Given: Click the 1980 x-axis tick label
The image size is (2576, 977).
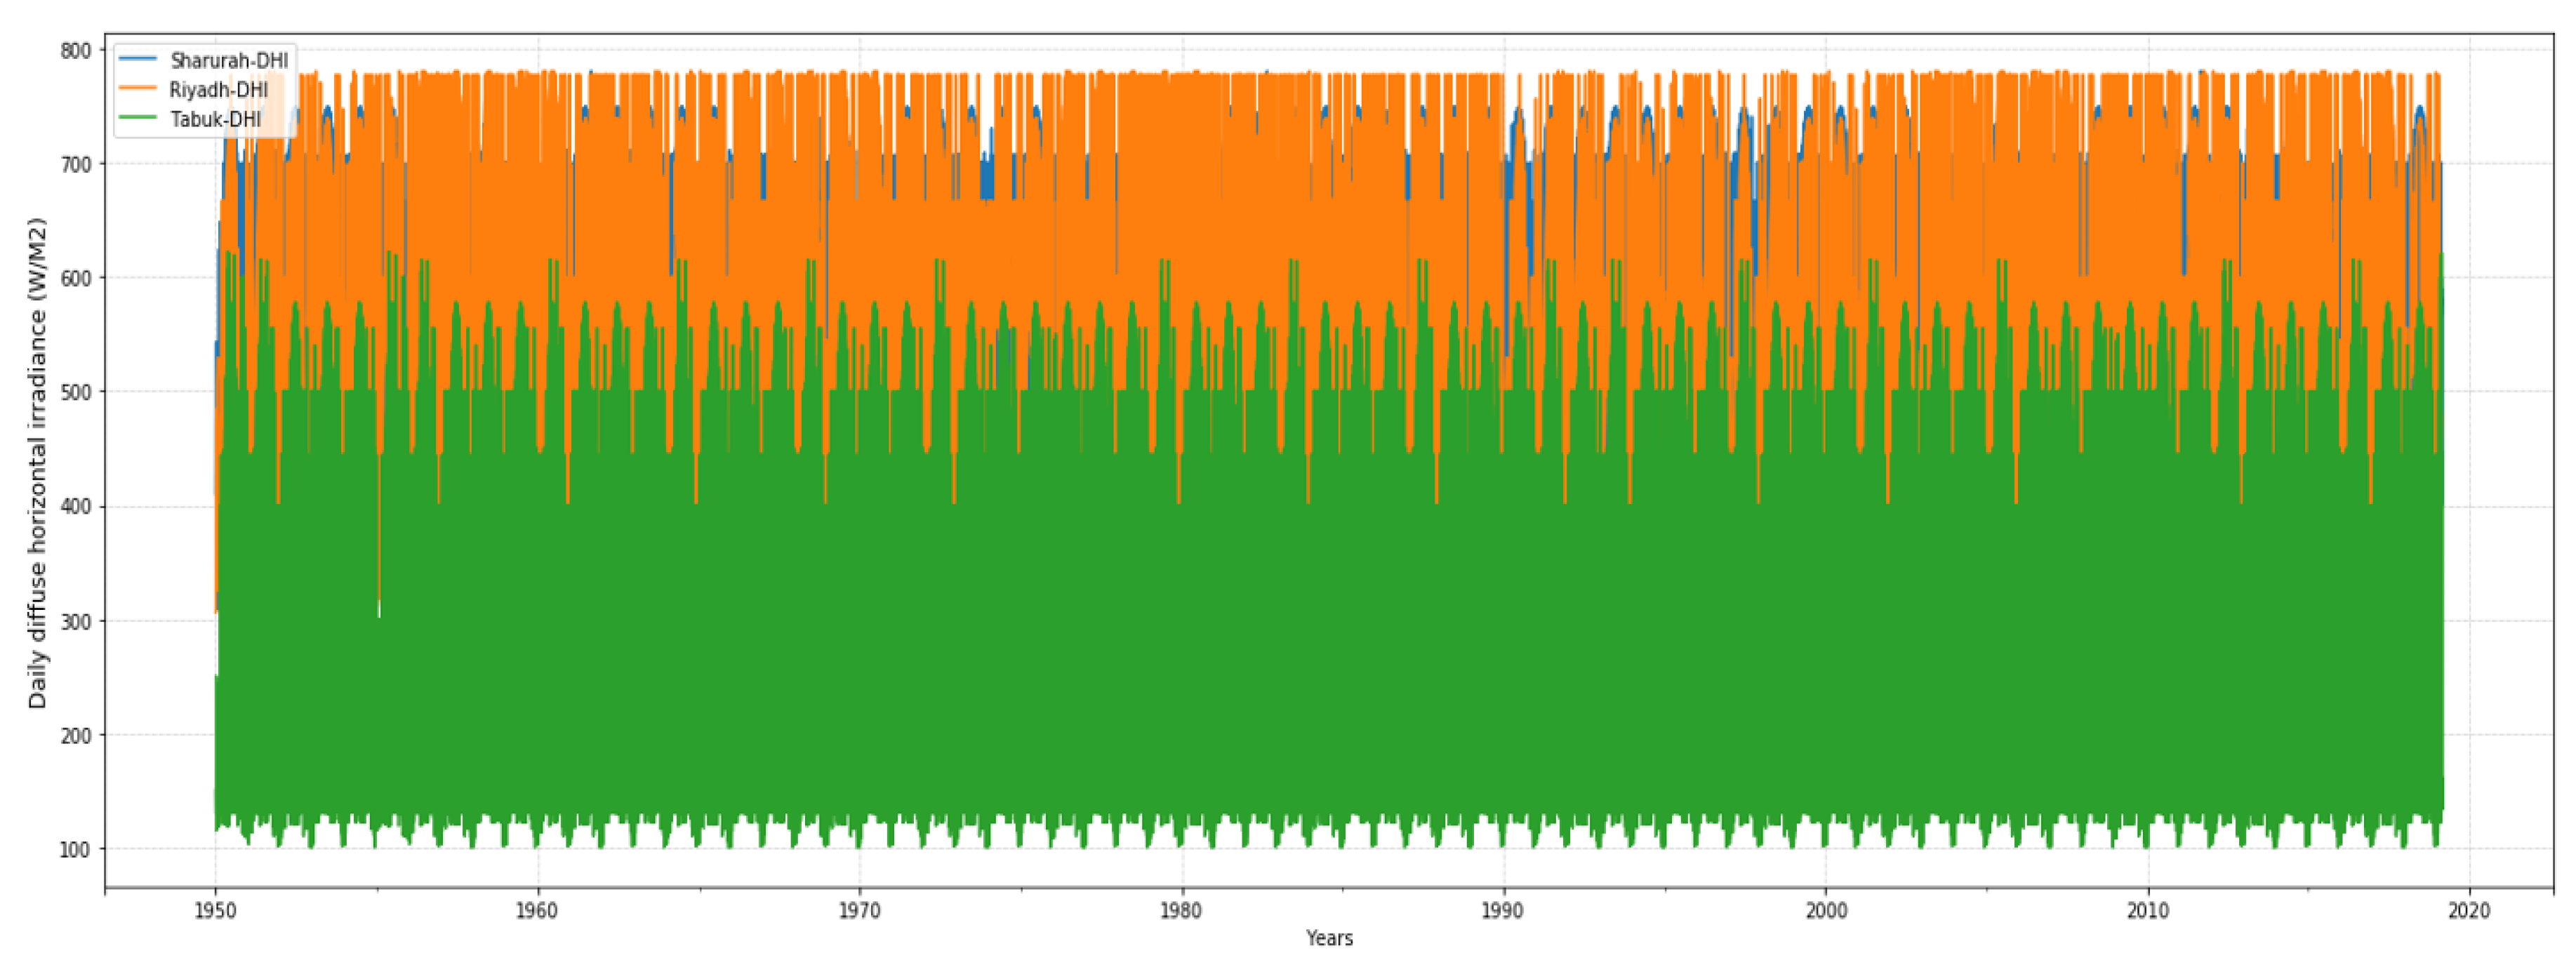Looking at the screenshot, I should tap(1181, 911).
